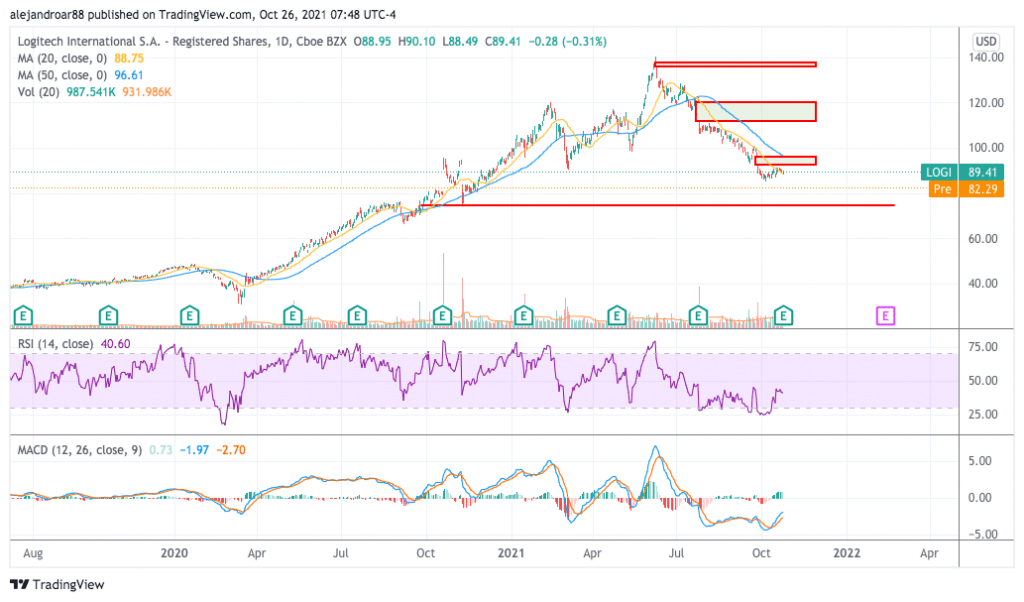Click the Cboe BZX exchange label
Image resolution: width=1024 pixels, height=602 pixels.
coord(321,42)
